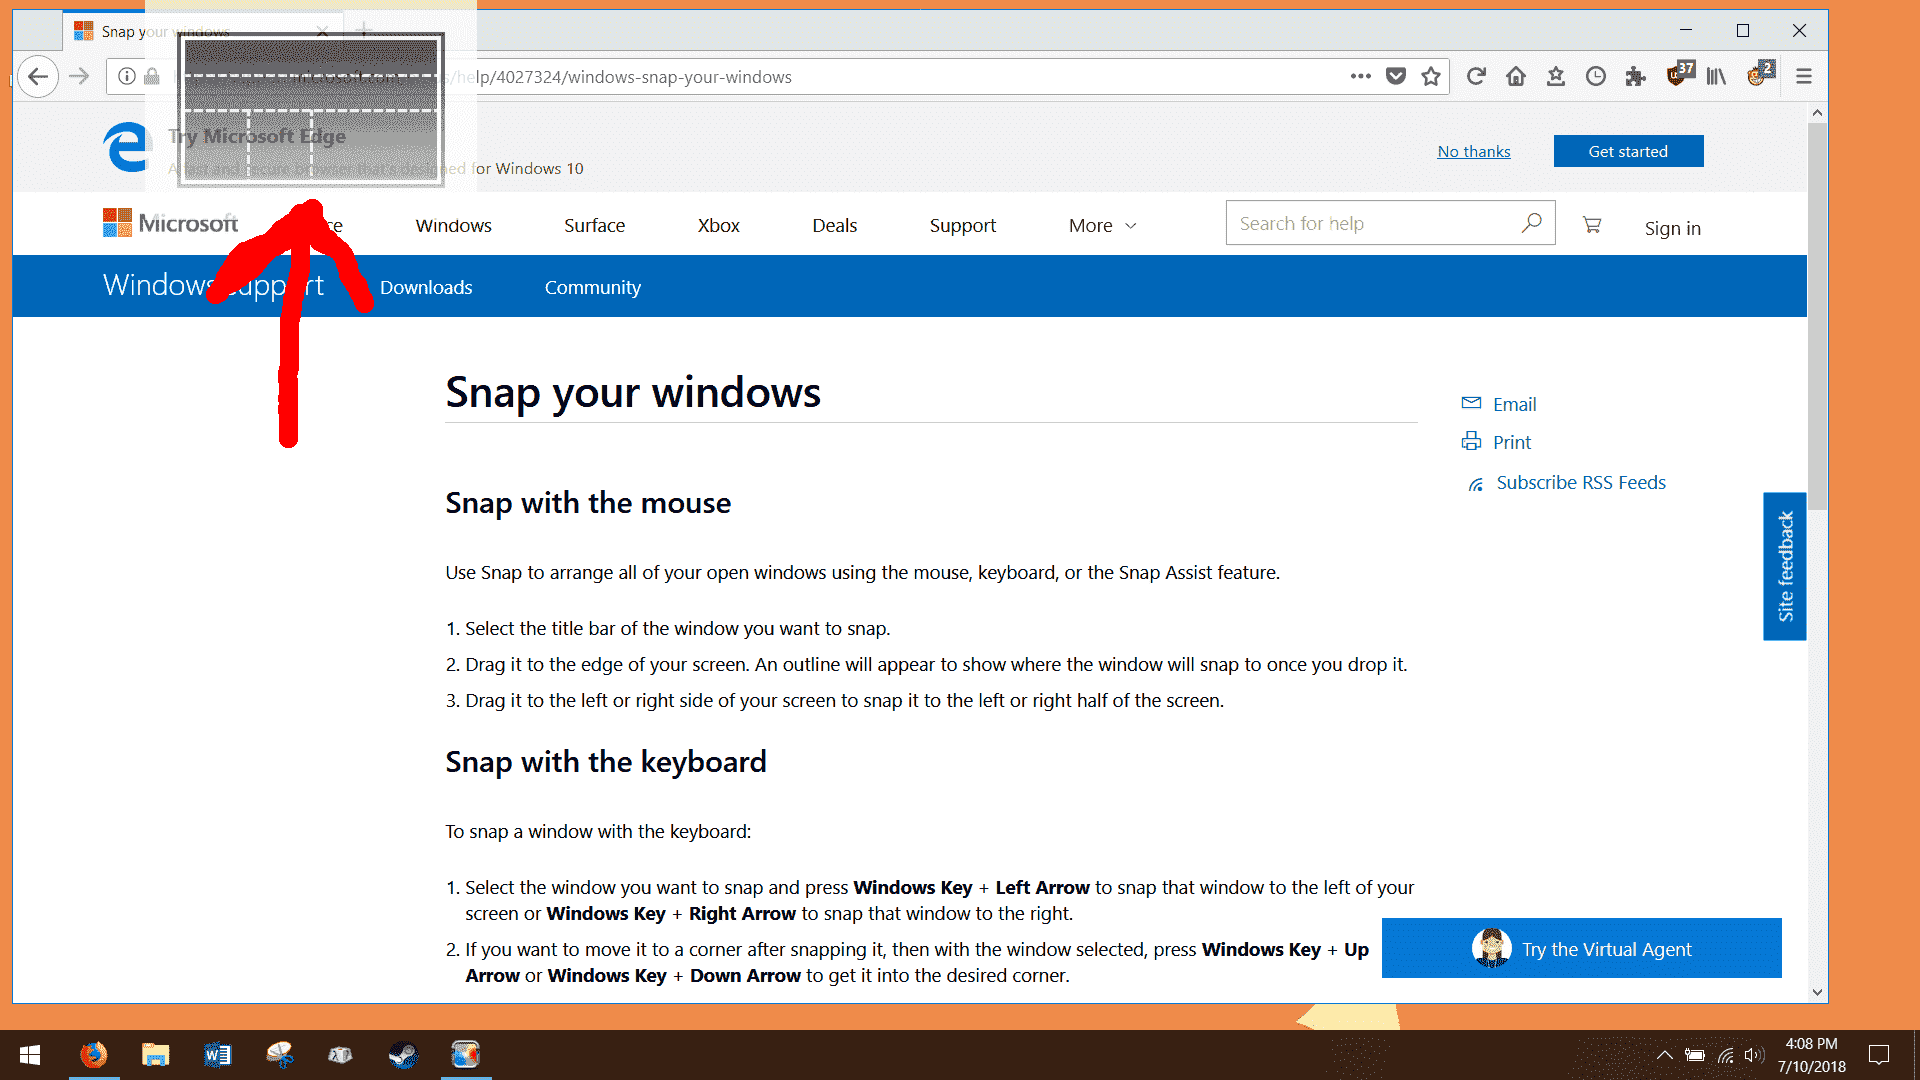Launch Word from the taskbar
The width and height of the screenshot is (1920, 1080).
point(217,1054)
